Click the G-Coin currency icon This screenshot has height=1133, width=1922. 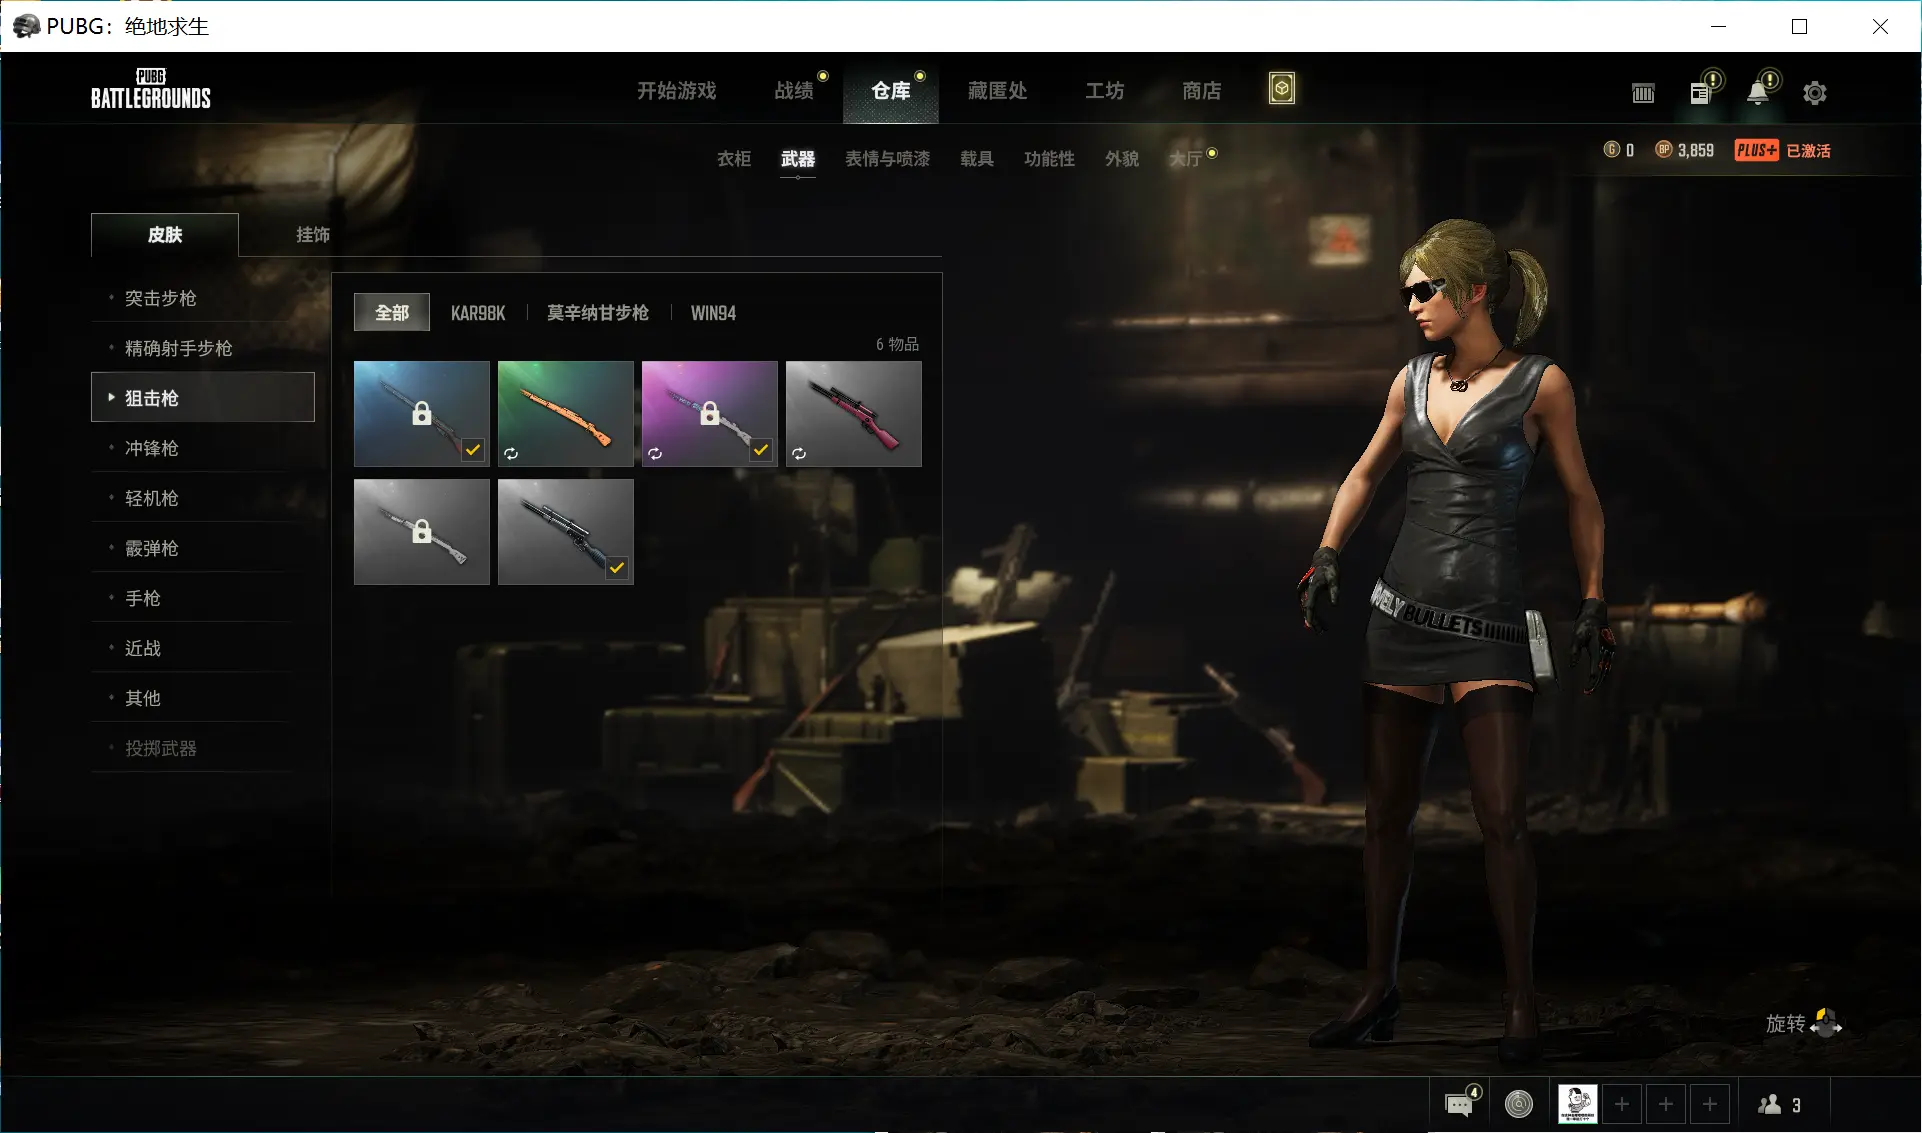[1611, 150]
